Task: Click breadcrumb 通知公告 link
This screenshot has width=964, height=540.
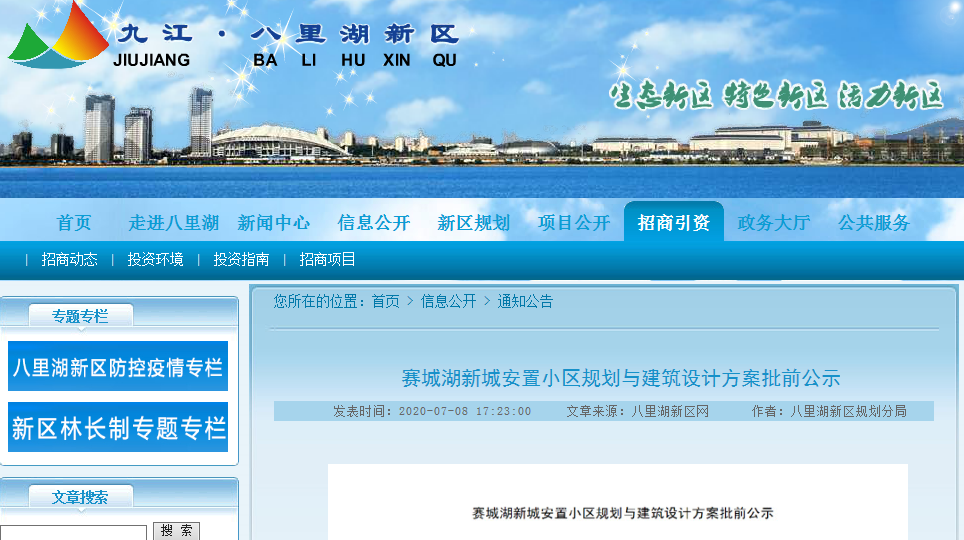Action: 525,301
